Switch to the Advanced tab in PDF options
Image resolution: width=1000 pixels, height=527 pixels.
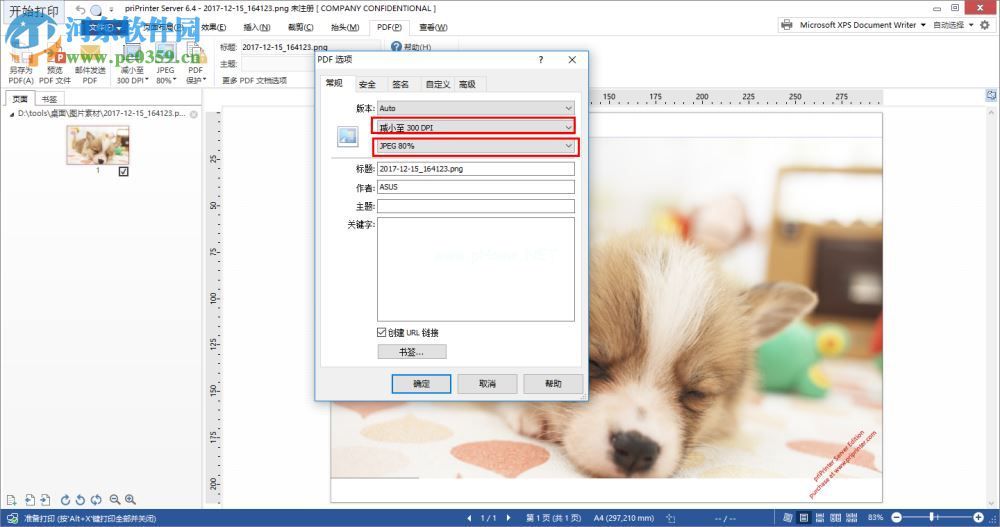tap(467, 84)
